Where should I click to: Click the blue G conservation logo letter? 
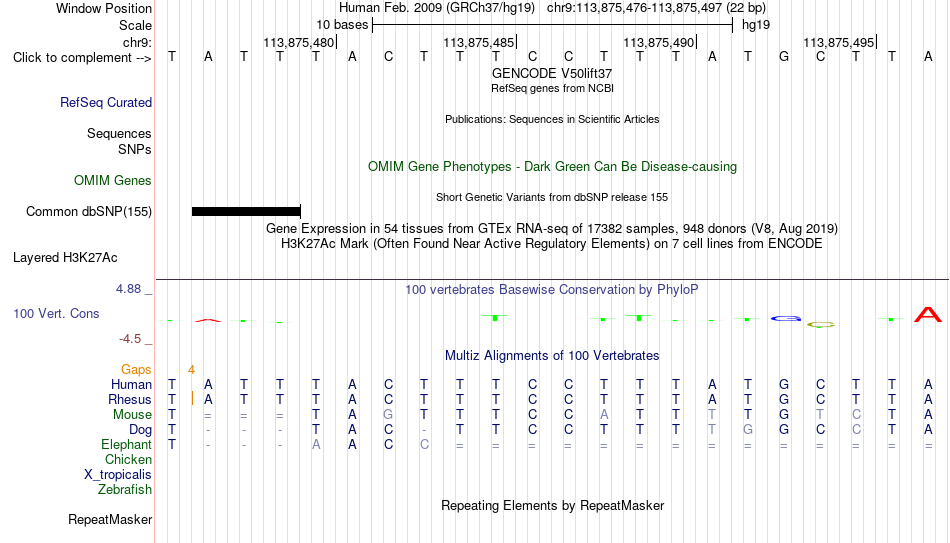(786, 318)
